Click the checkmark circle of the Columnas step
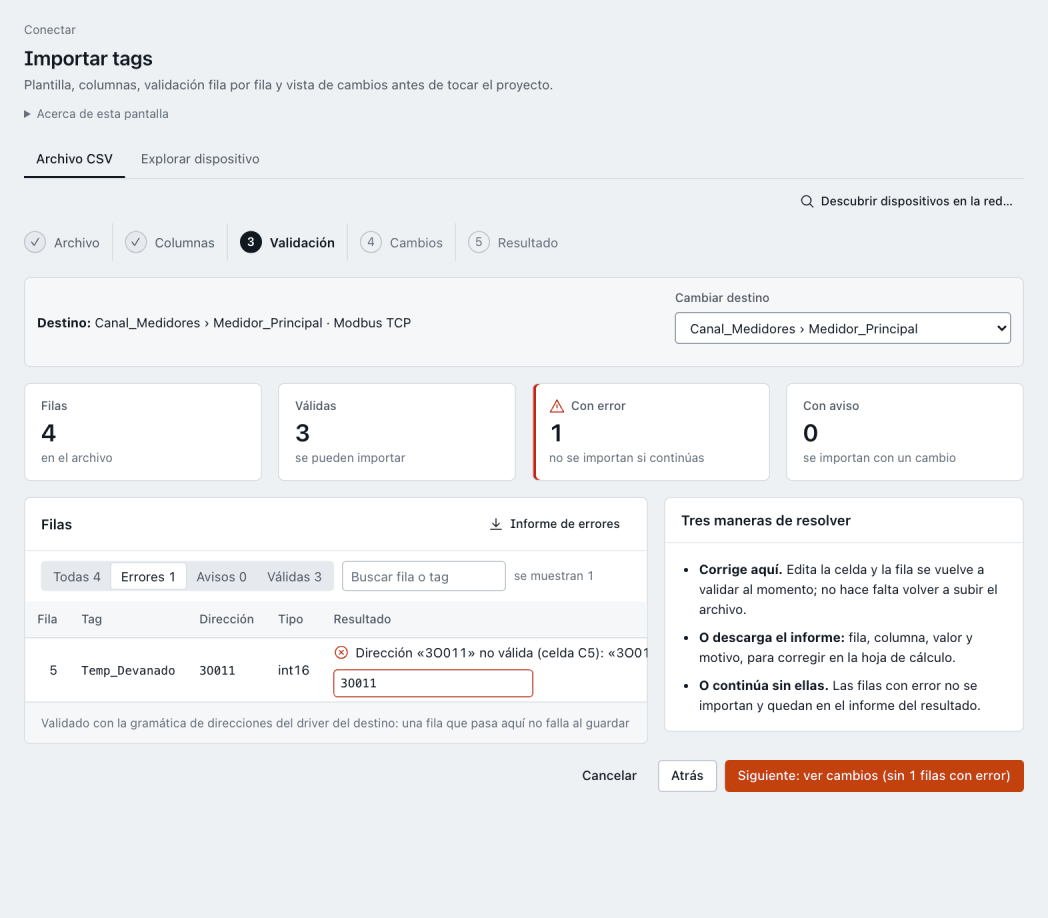 136,242
